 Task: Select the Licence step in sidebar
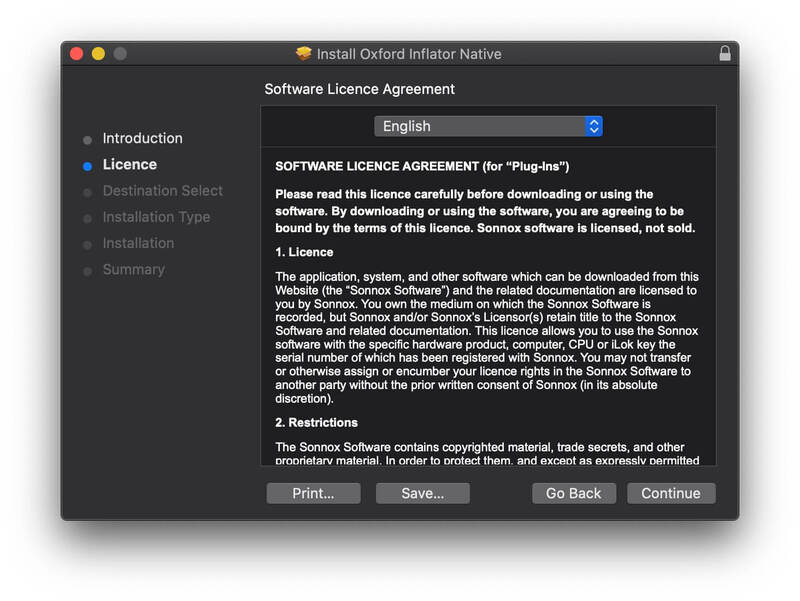click(x=130, y=164)
